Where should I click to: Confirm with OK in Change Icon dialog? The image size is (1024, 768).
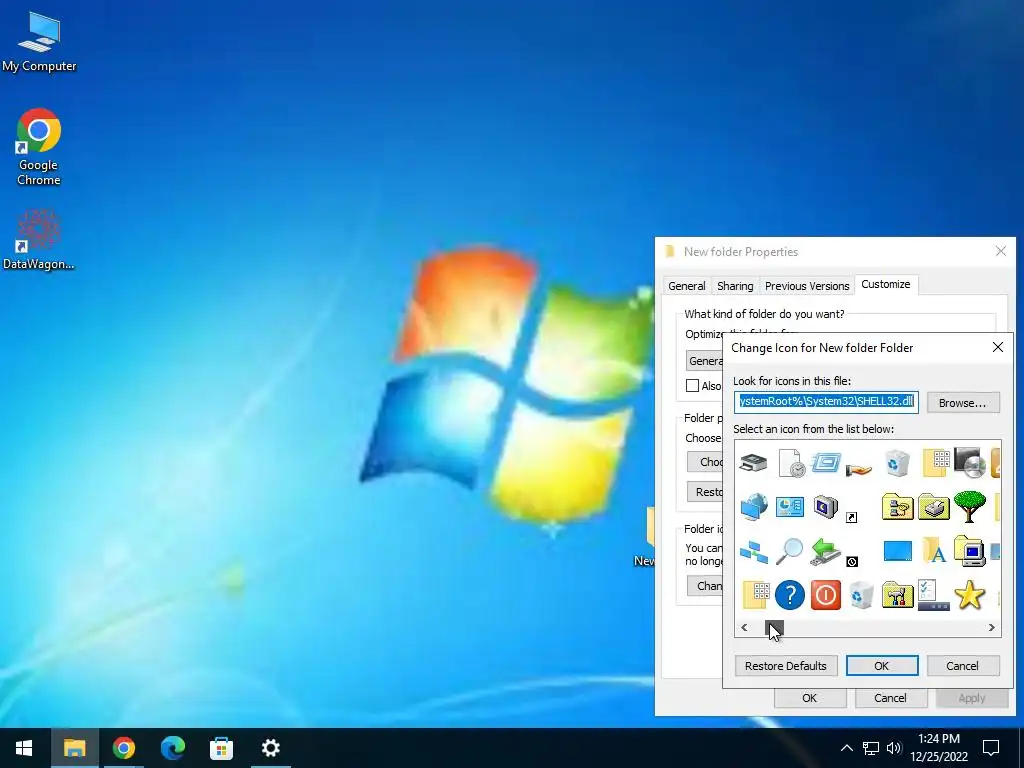pos(882,666)
